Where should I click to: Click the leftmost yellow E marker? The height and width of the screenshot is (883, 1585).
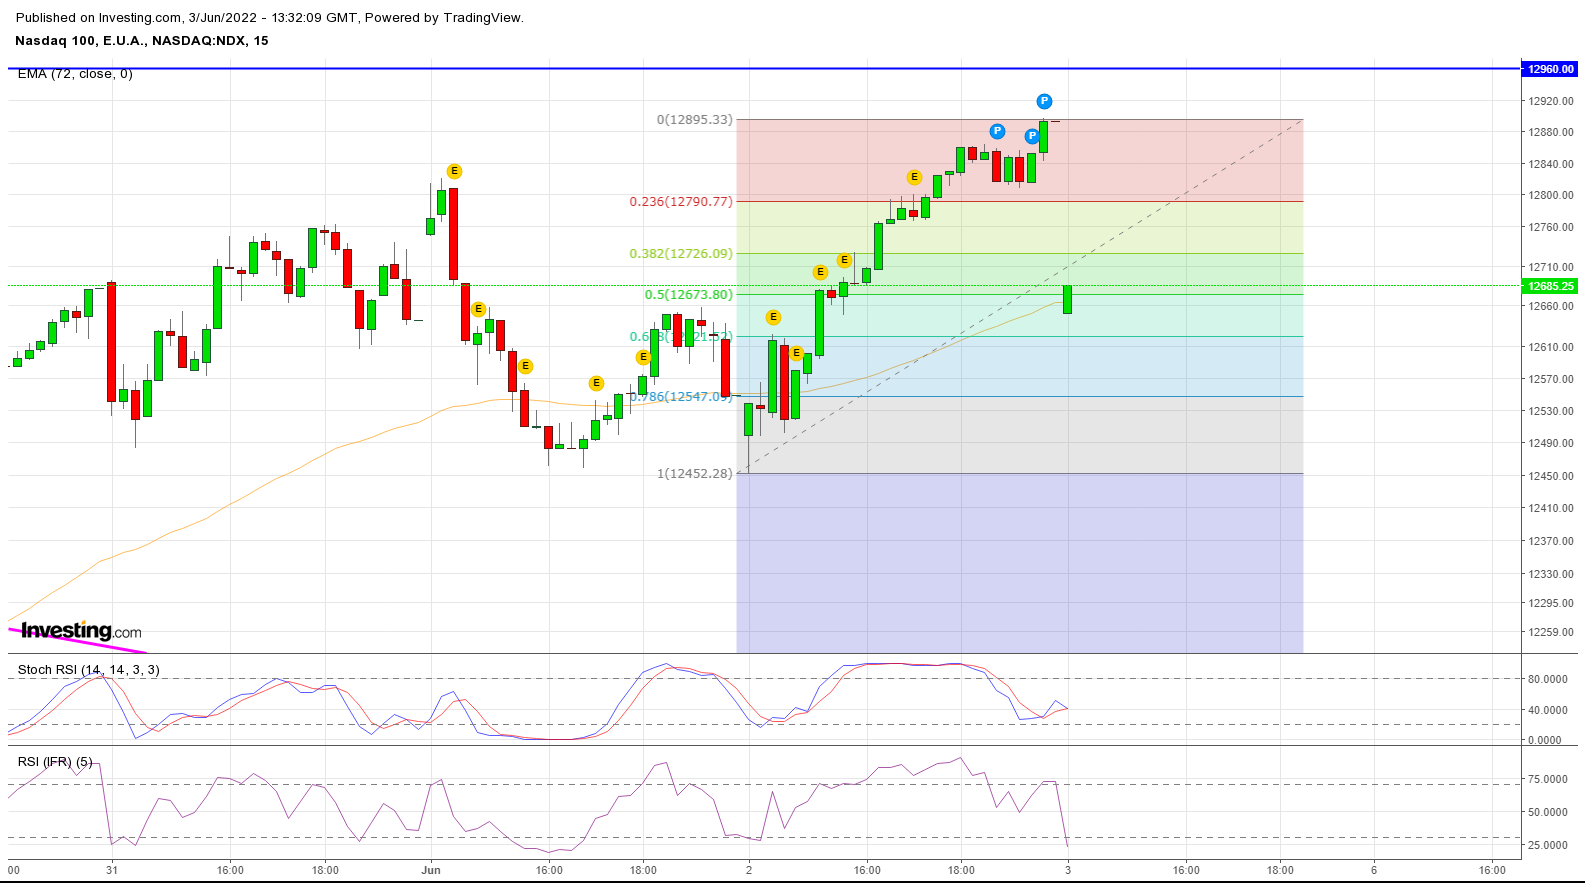[x=454, y=171]
